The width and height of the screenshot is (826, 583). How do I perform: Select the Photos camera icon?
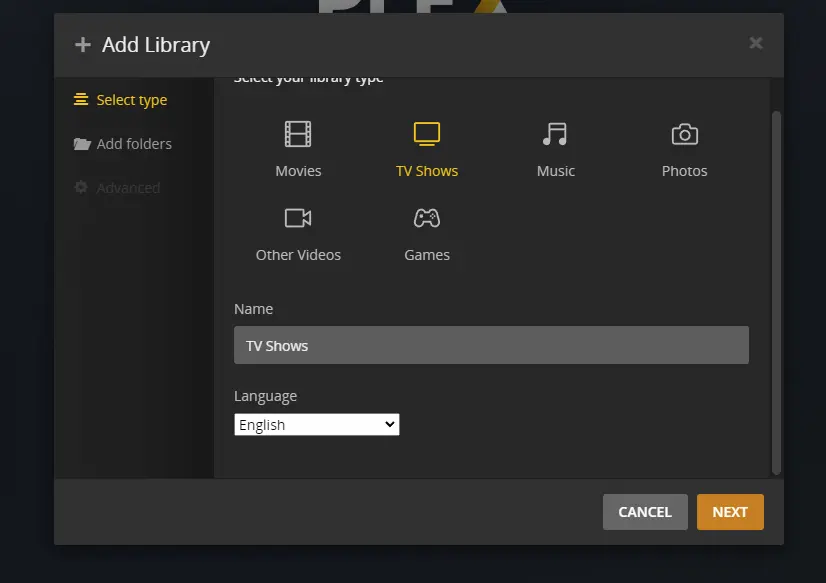684,134
